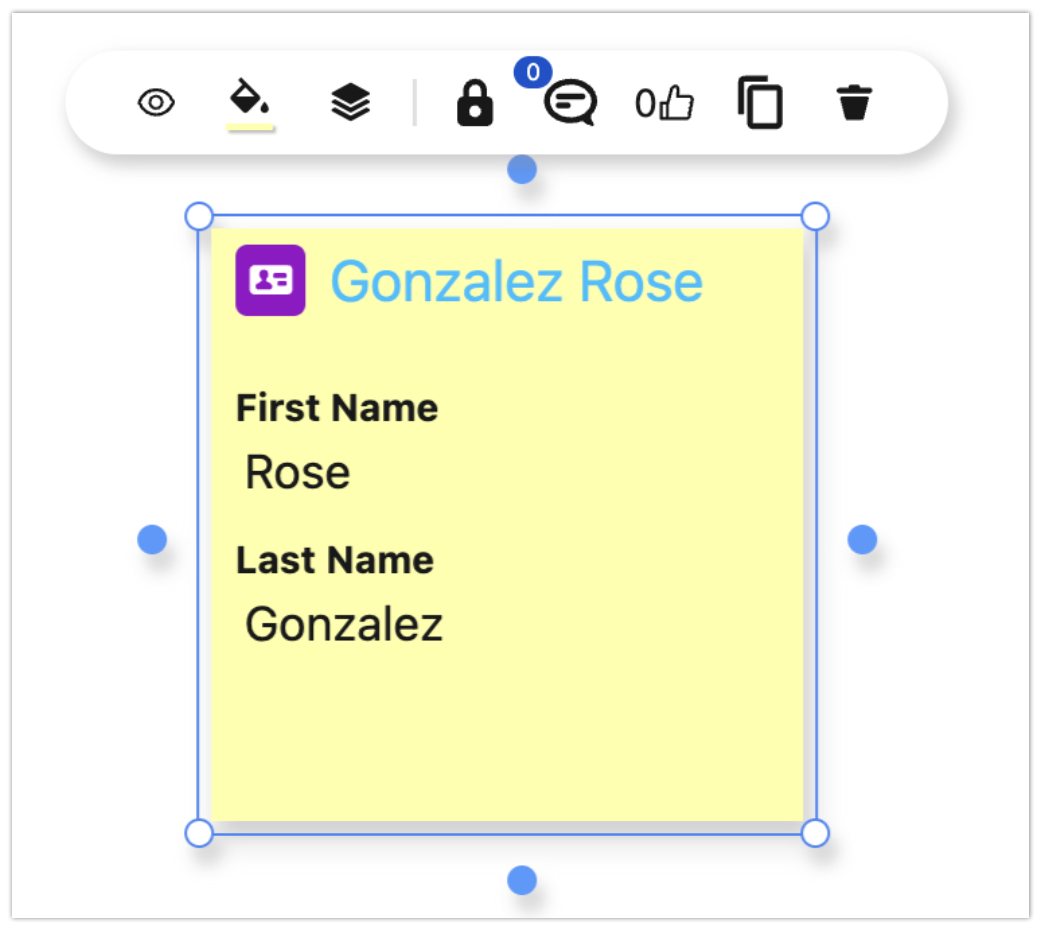Click the blue connector dot right of card
Viewport: 1046px width, 934px height.
pyautogui.click(x=862, y=540)
